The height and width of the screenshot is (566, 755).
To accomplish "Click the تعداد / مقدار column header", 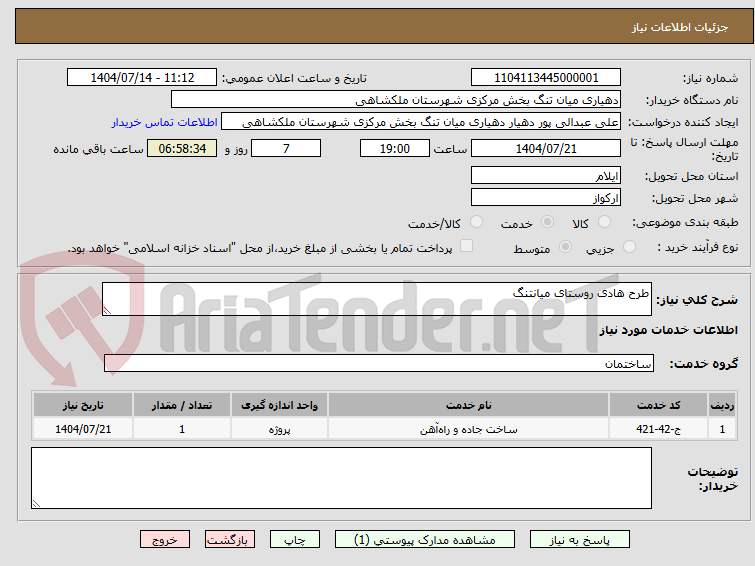I will 182,405.
